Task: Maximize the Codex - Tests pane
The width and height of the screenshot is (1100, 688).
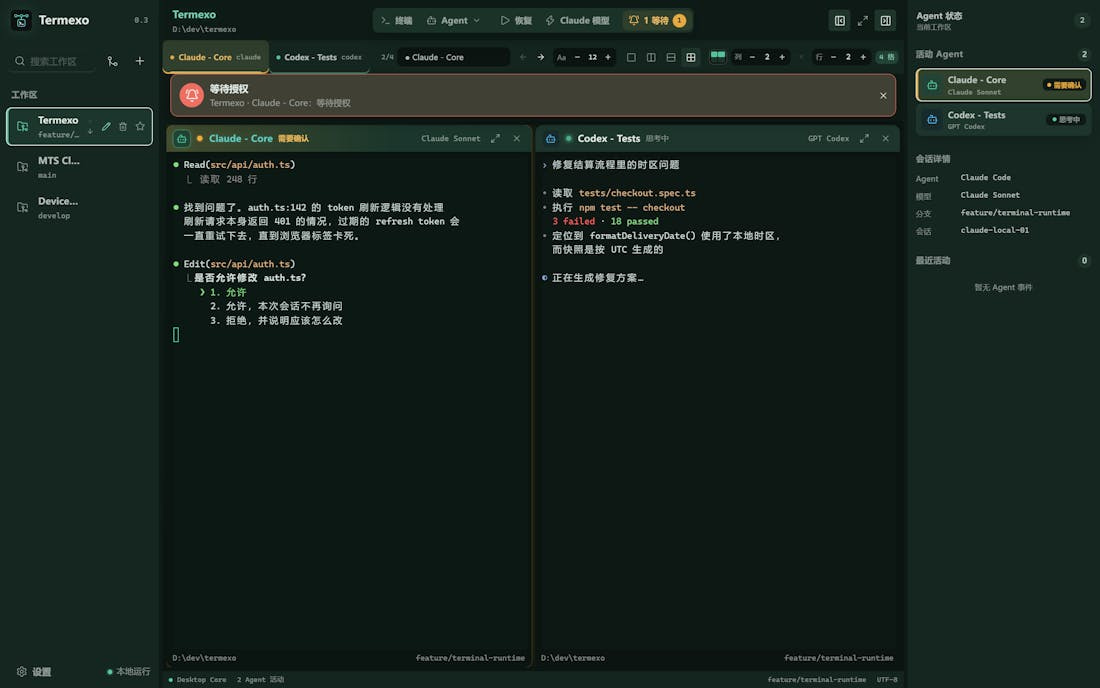Action: pos(864,139)
